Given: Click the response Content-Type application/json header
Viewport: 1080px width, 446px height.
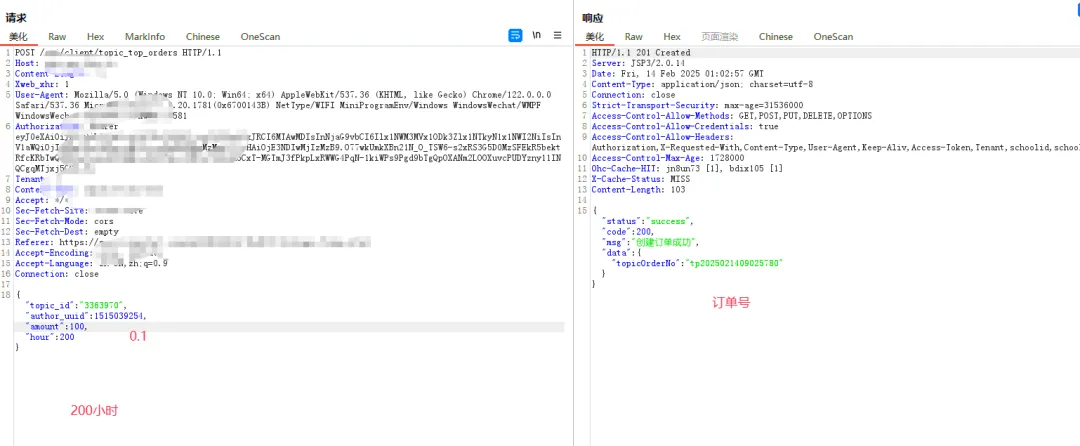Looking at the screenshot, I should coord(702,84).
